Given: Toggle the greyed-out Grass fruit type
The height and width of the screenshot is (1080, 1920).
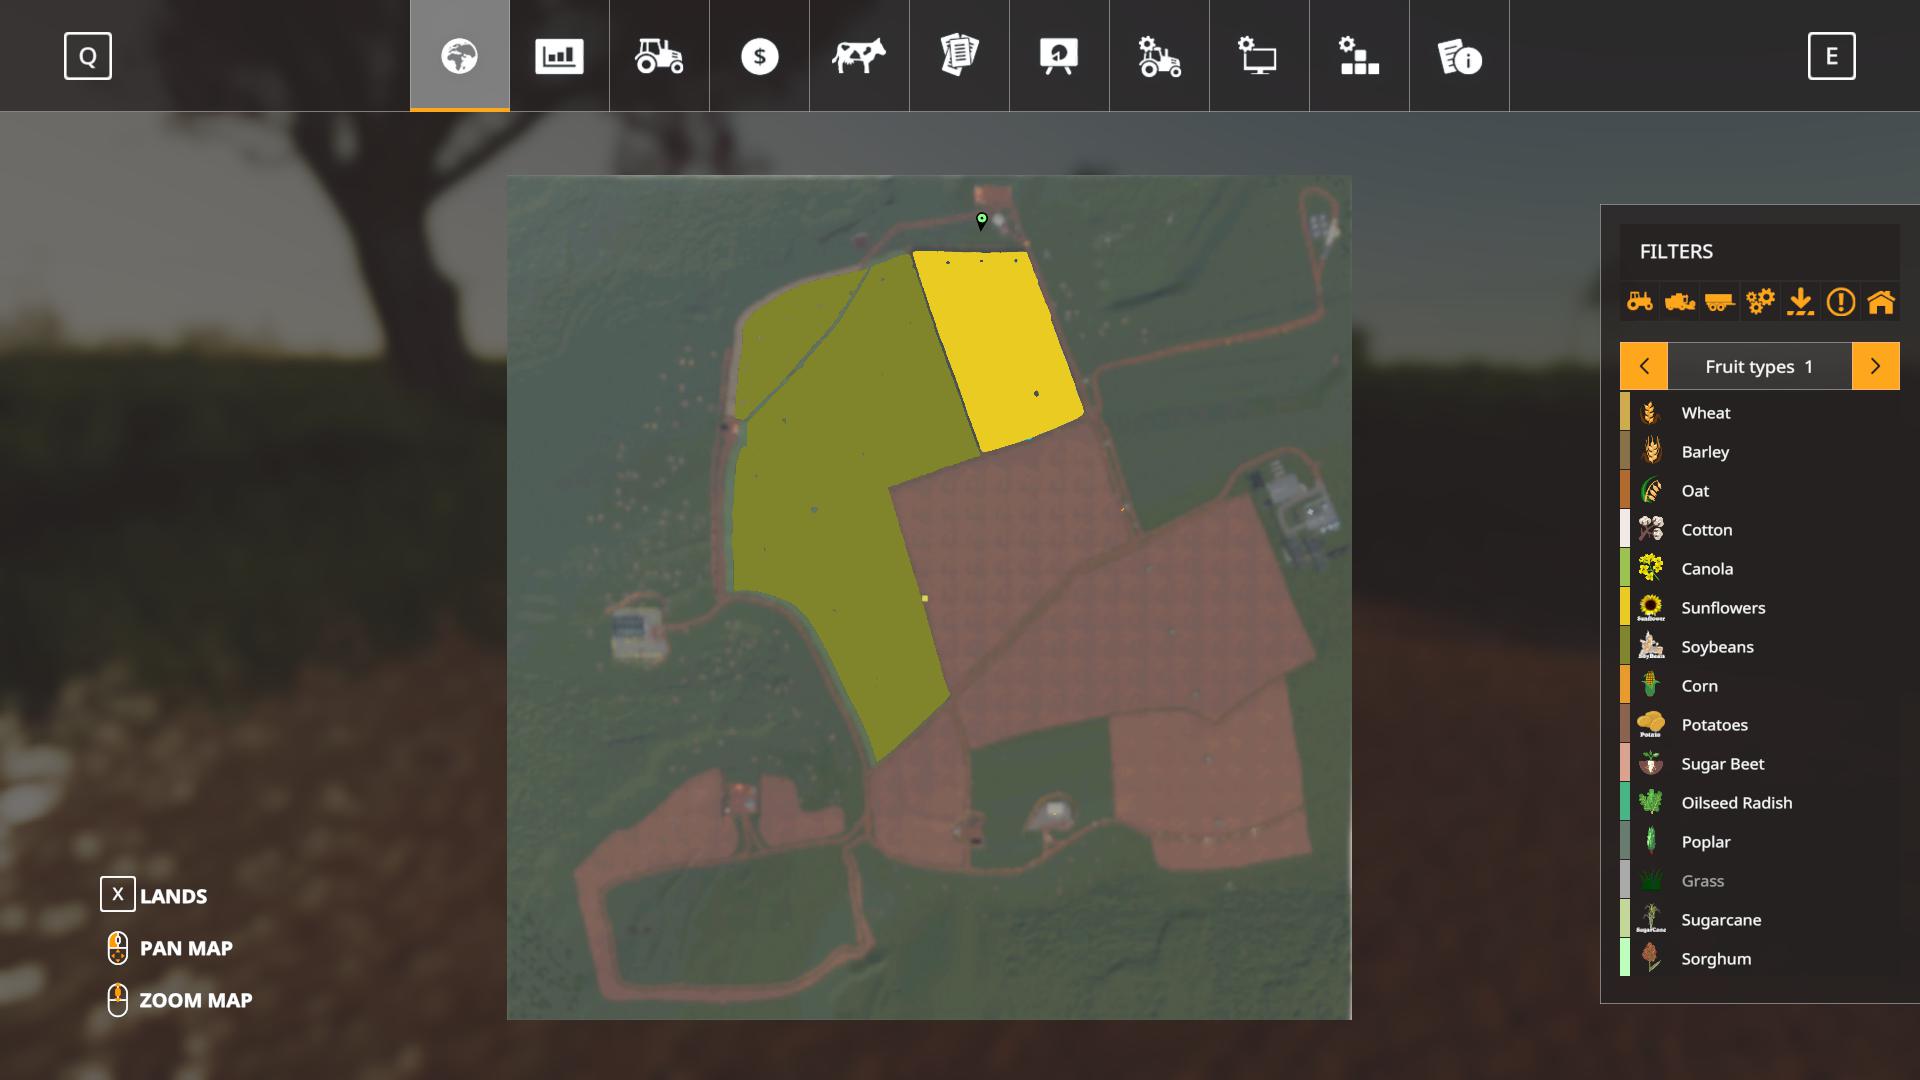Looking at the screenshot, I should point(1702,881).
